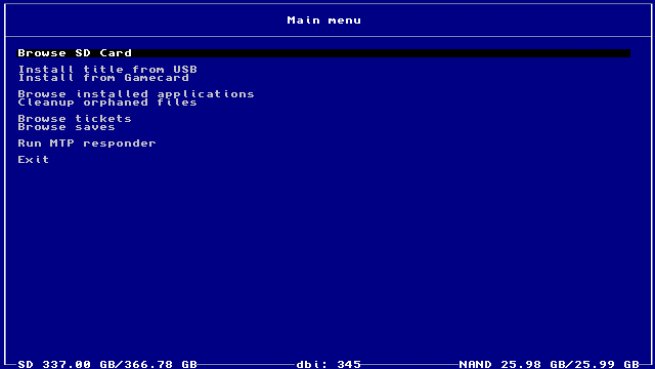Start Run MTP responder
This screenshot has width=655, height=369.
tap(86, 143)
